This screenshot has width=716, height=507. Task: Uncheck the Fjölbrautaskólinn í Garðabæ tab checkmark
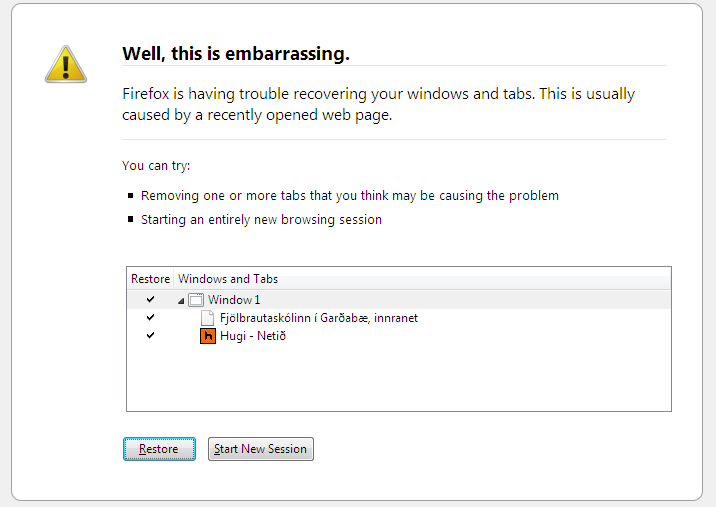coord(150,317)
